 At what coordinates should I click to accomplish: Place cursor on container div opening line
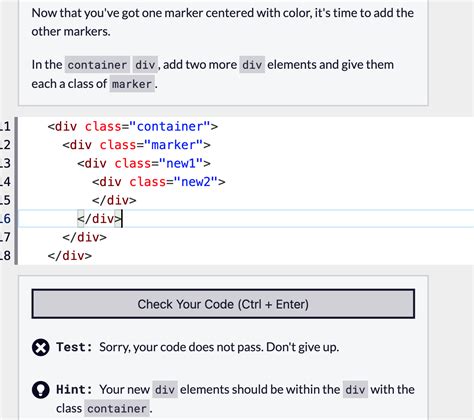(133, 127)
